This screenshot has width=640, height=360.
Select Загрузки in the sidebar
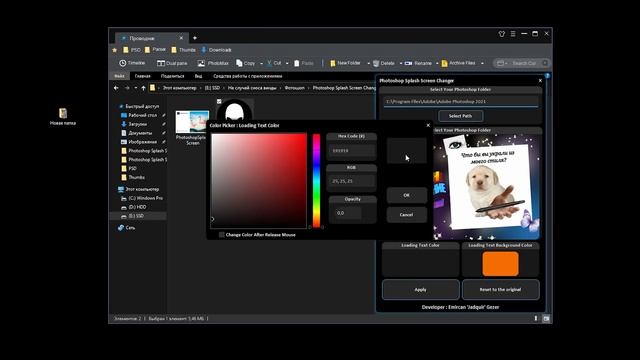pyautogui.click(x=137, y=124)
